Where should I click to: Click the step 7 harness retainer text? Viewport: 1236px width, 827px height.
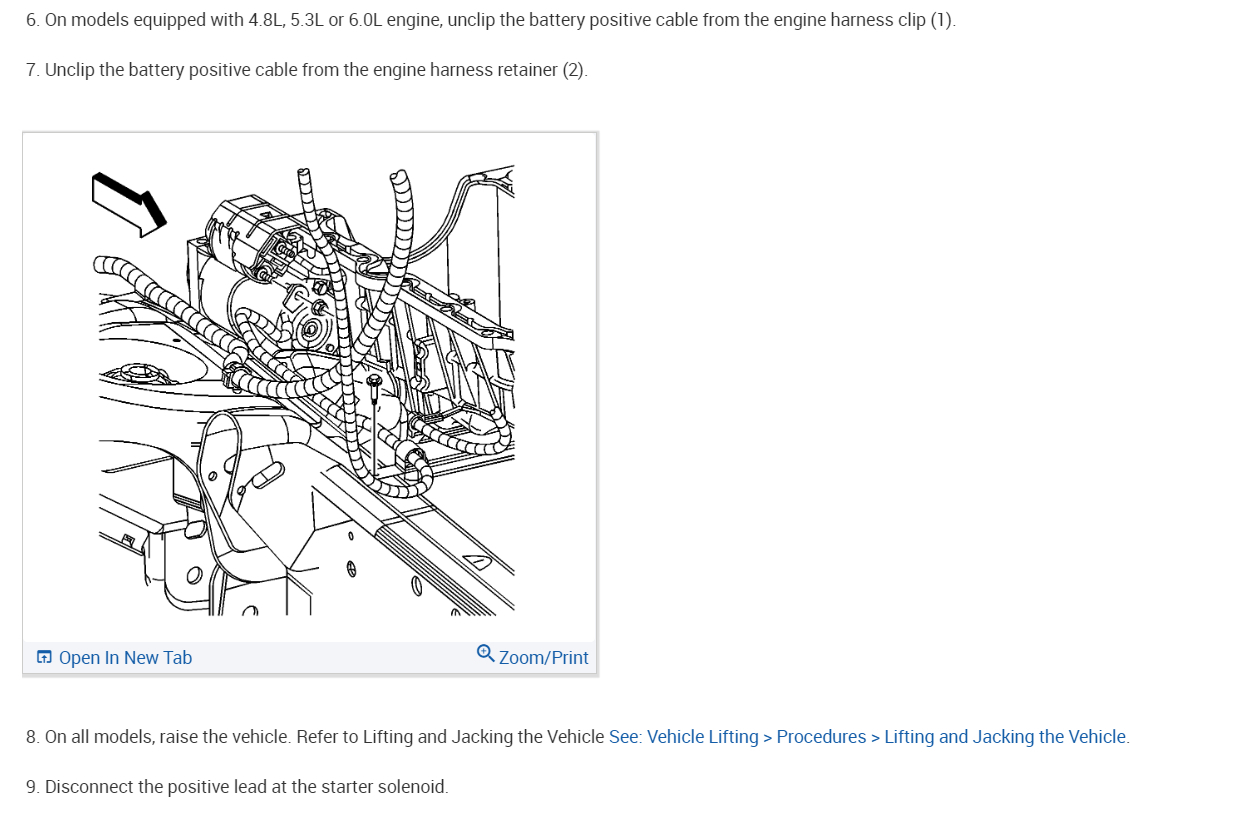(x=307, y=71)
